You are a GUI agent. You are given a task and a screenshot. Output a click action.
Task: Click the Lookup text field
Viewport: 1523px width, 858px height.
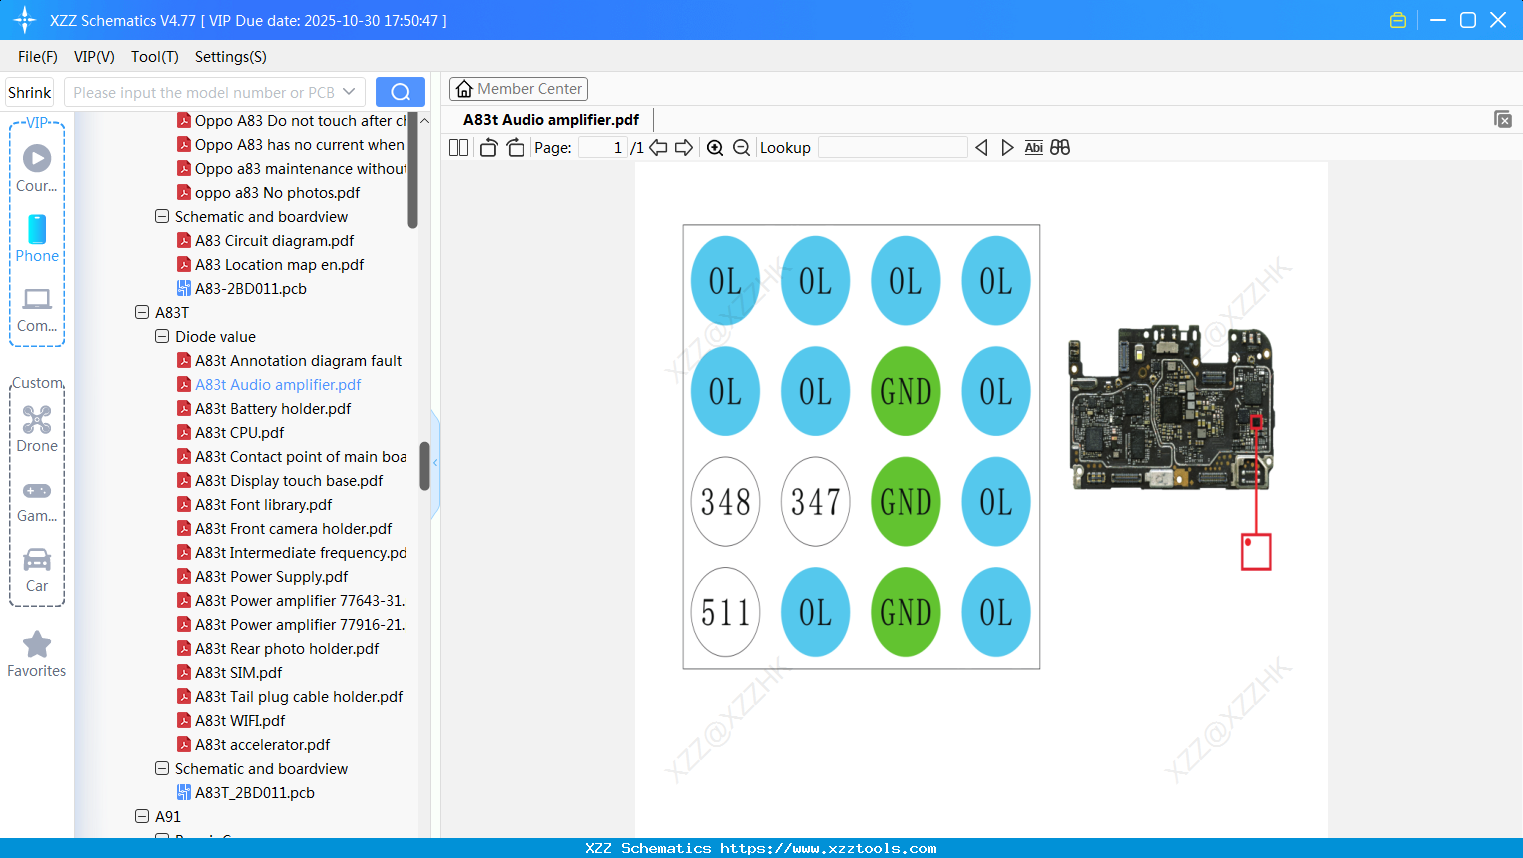892,148
